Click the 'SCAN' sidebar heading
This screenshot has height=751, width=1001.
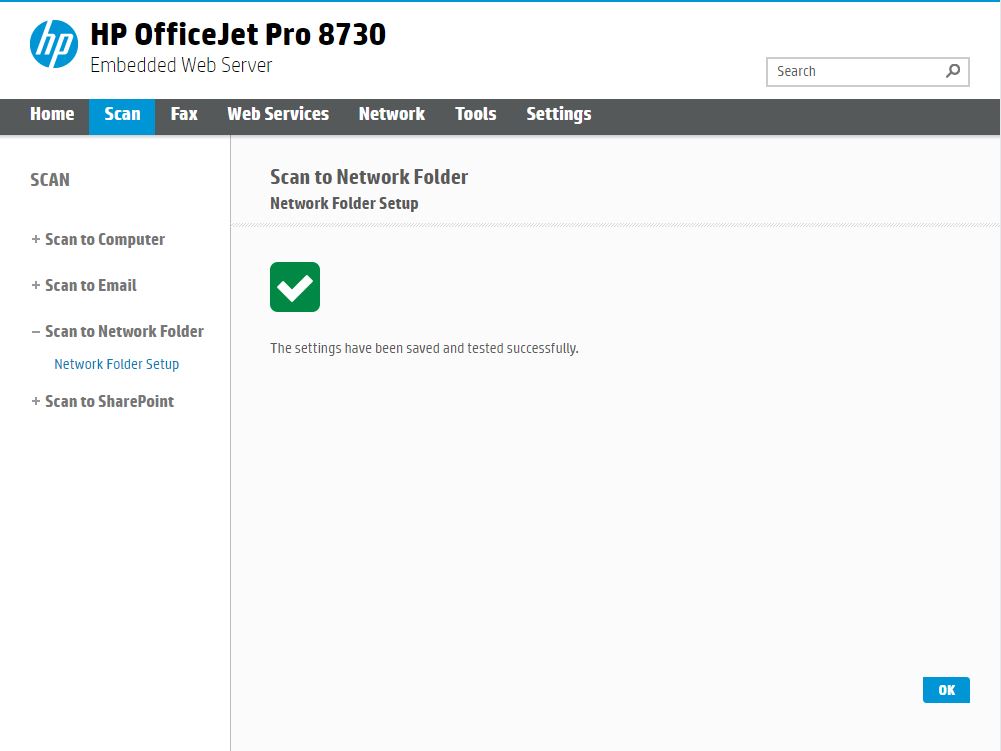pyautogui.click(x=50, y=180)
